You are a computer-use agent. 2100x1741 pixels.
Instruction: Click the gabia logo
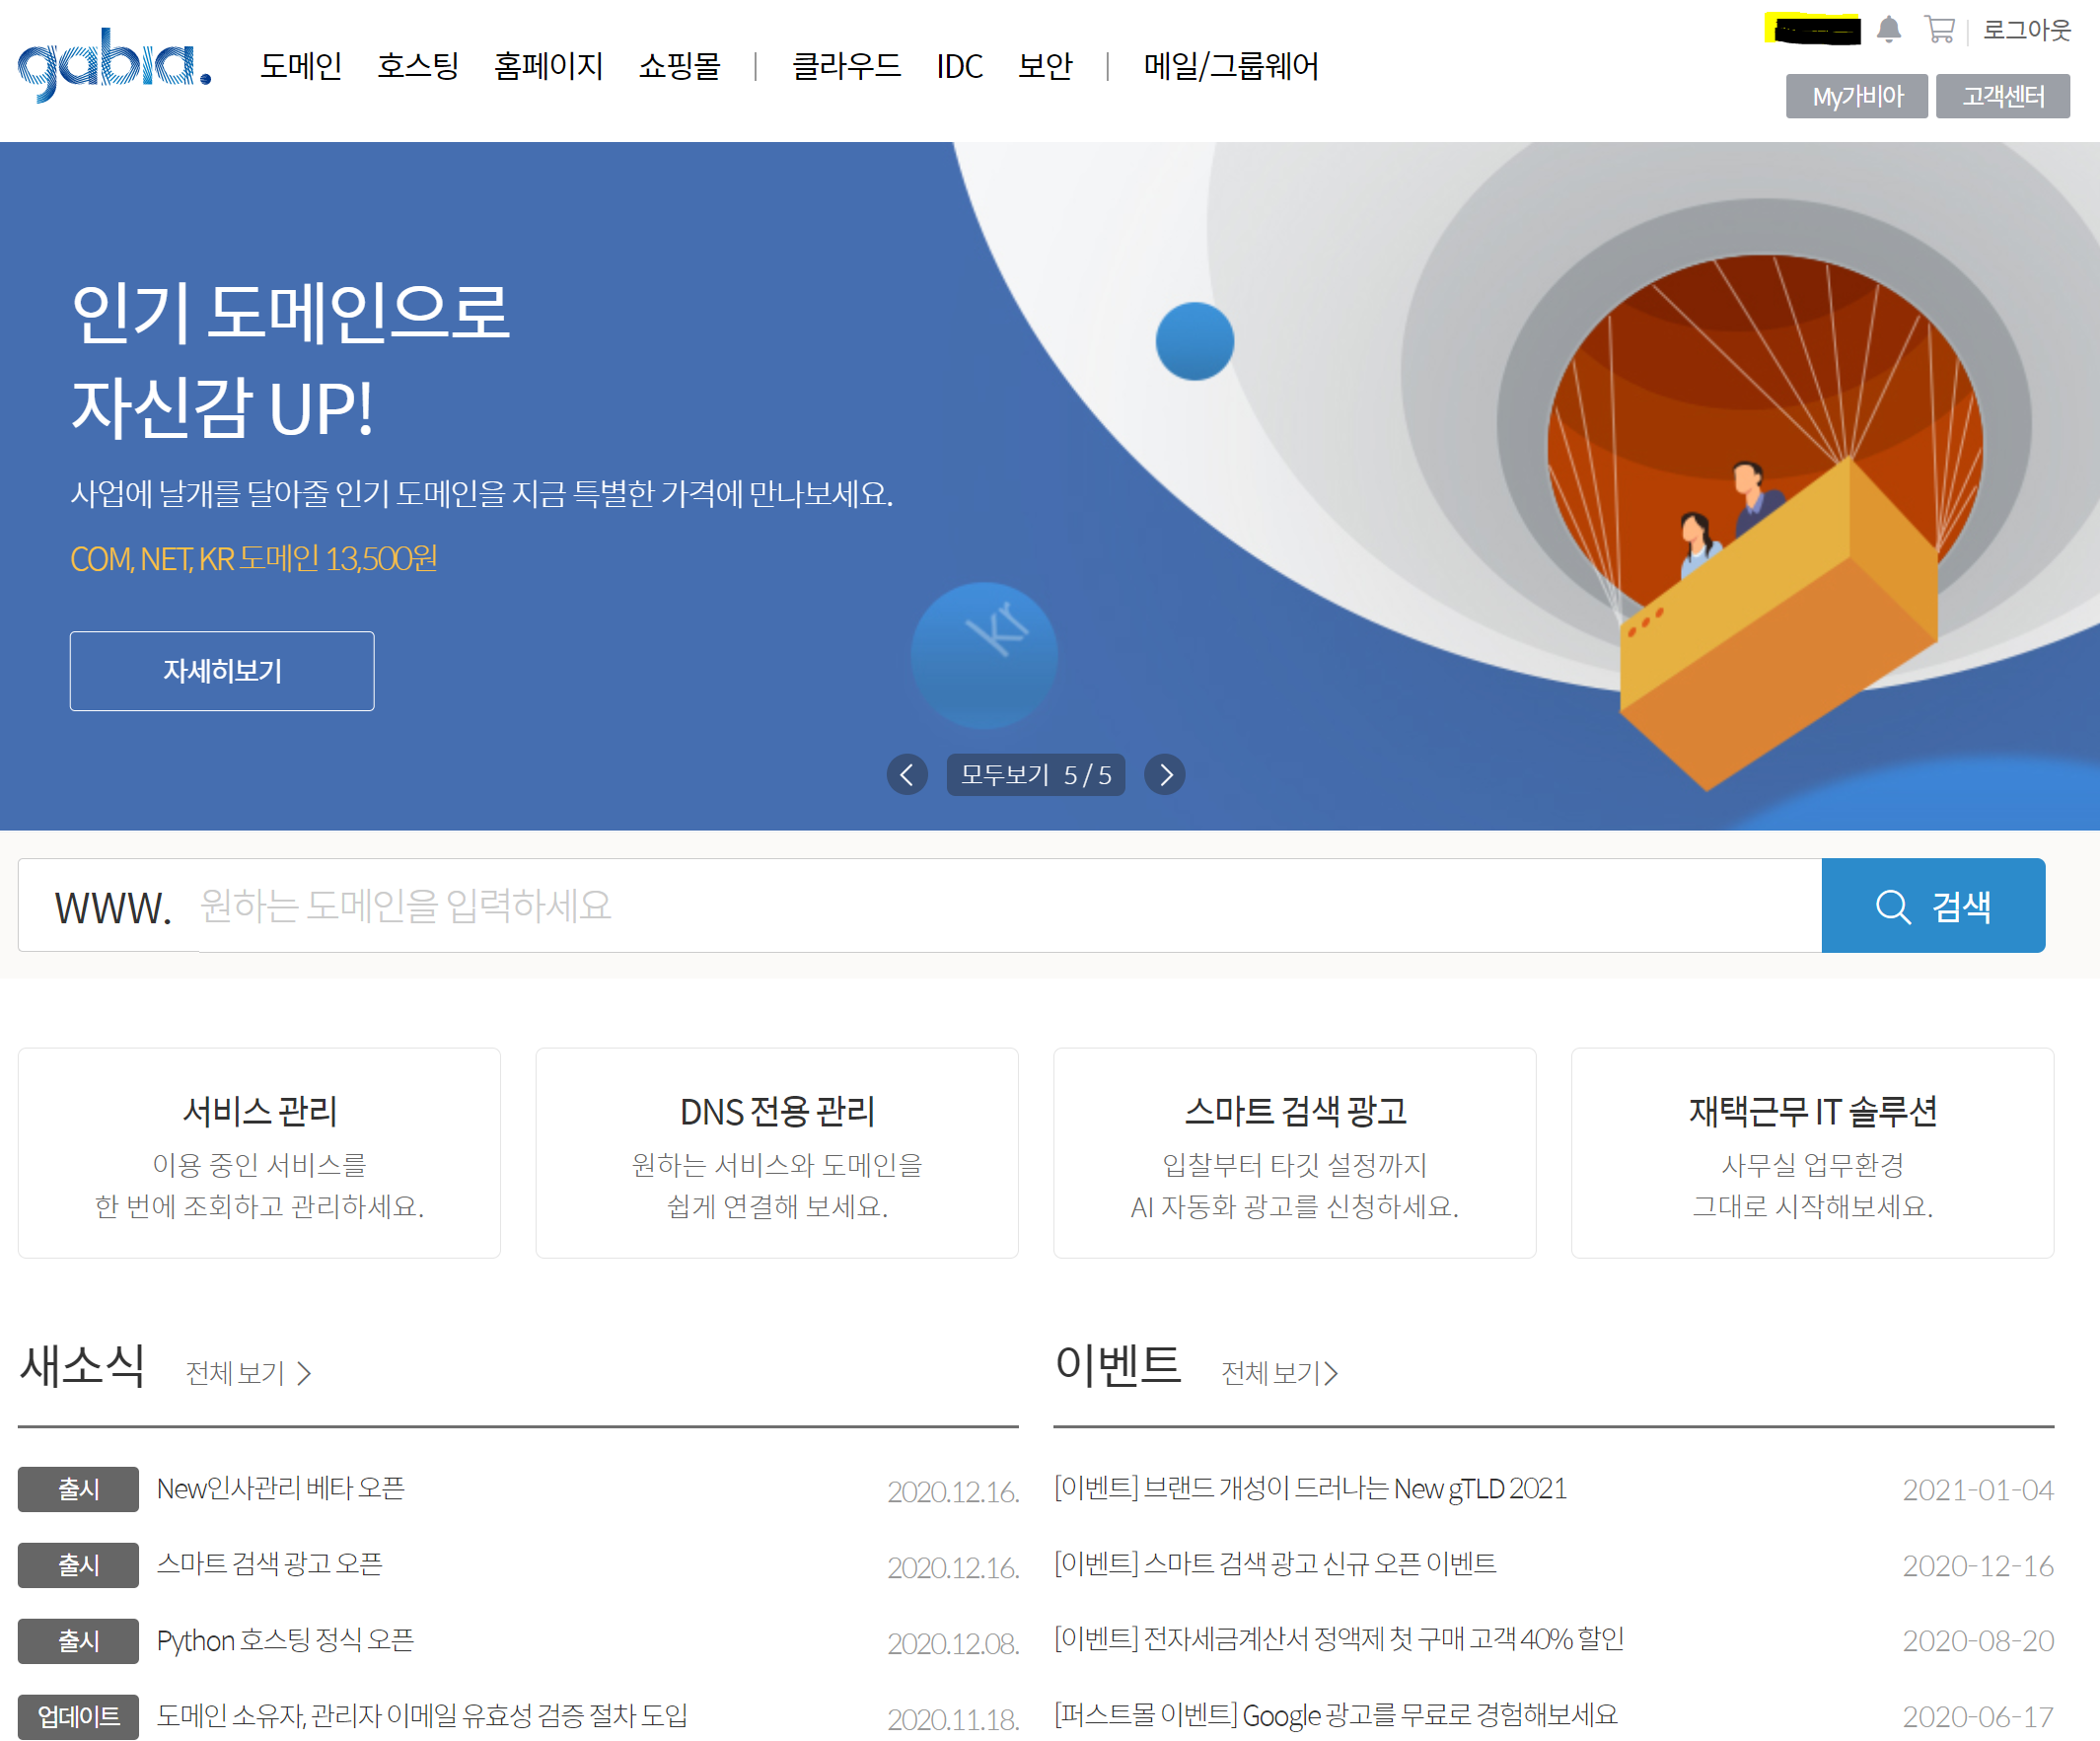click(110, 65)
